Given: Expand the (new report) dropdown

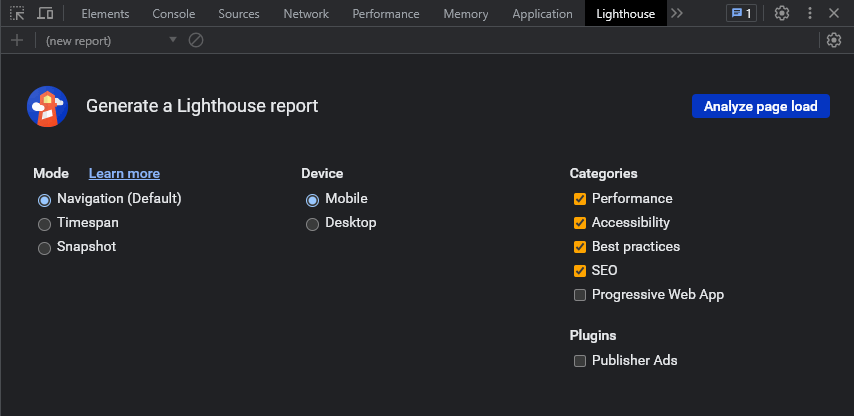Looking at the screenshot, I should [x=110, y=40].
